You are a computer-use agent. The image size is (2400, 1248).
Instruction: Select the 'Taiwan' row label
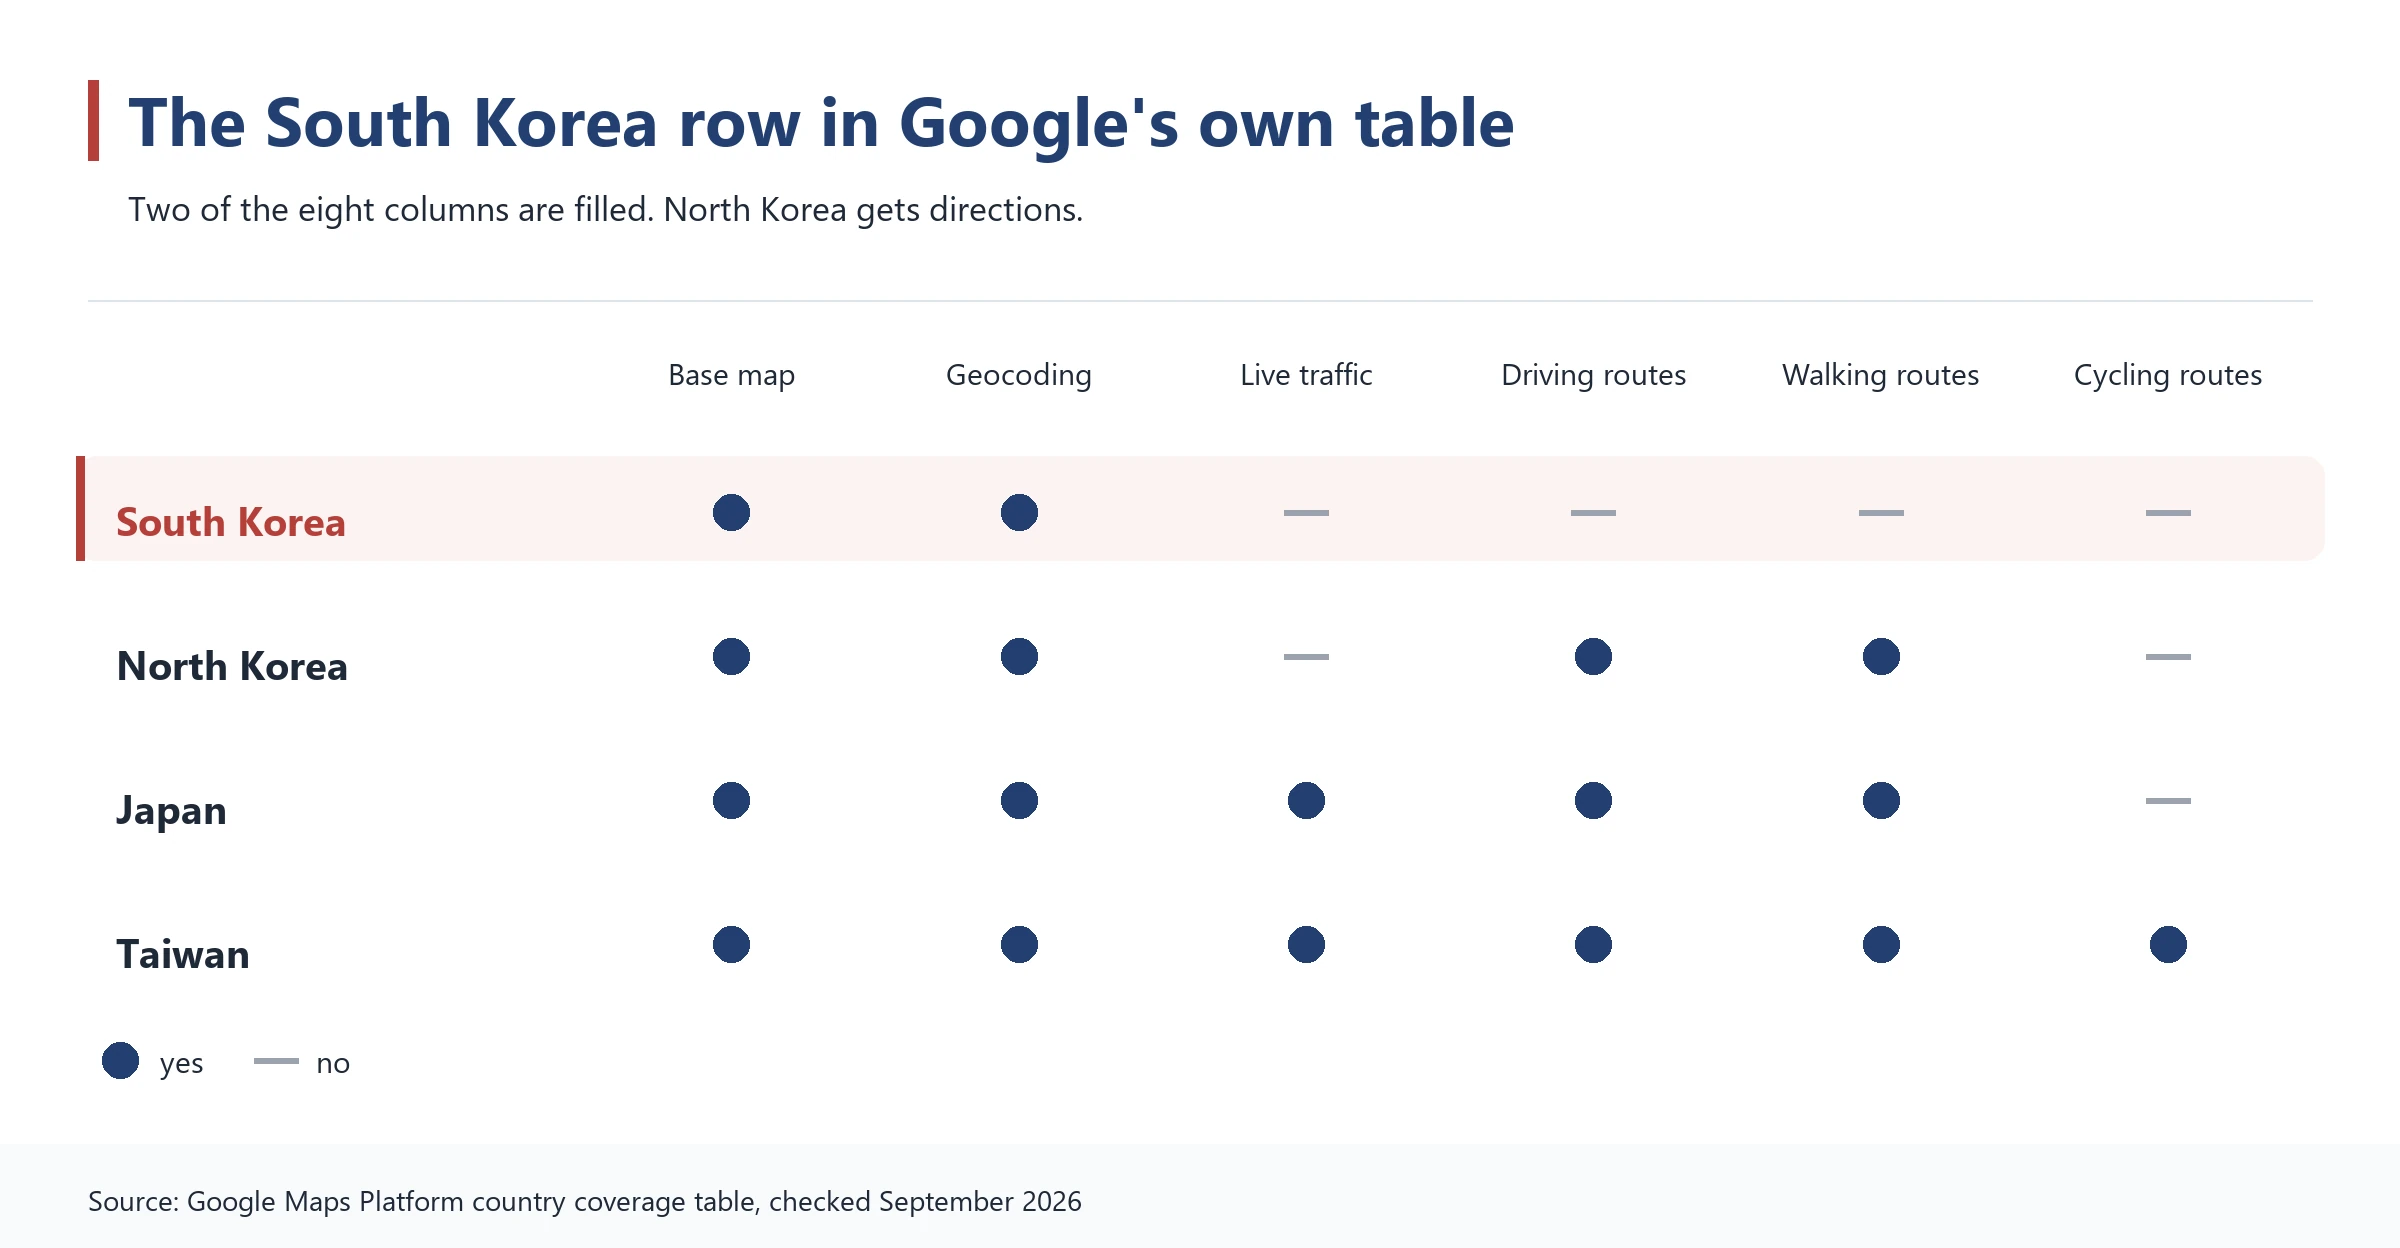(183, 954)
